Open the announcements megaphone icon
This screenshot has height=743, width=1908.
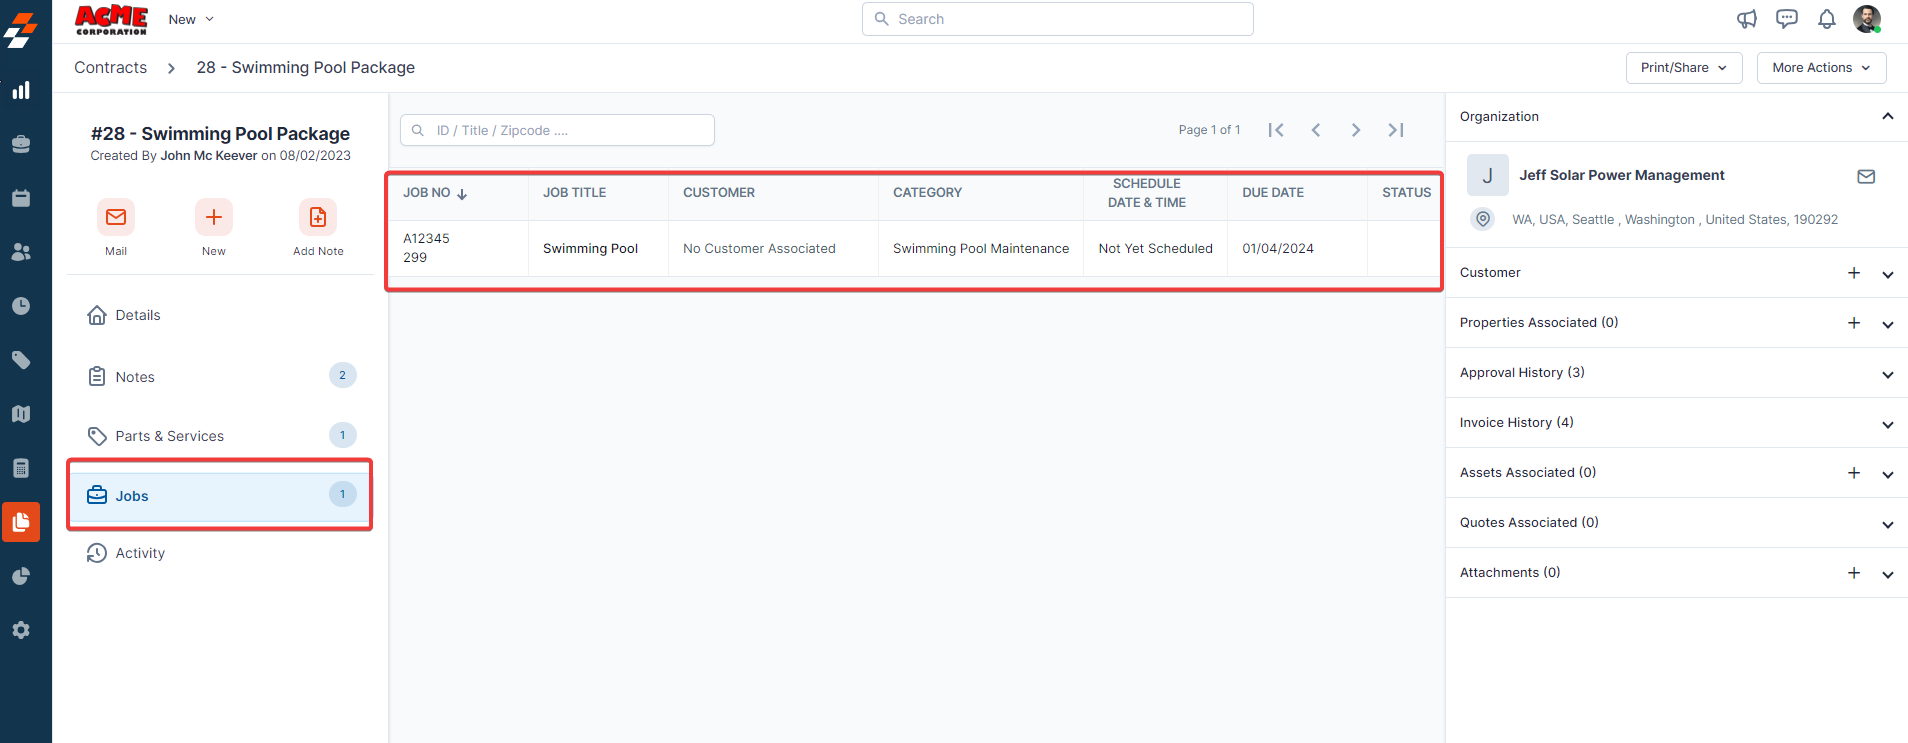[1746, 19]
